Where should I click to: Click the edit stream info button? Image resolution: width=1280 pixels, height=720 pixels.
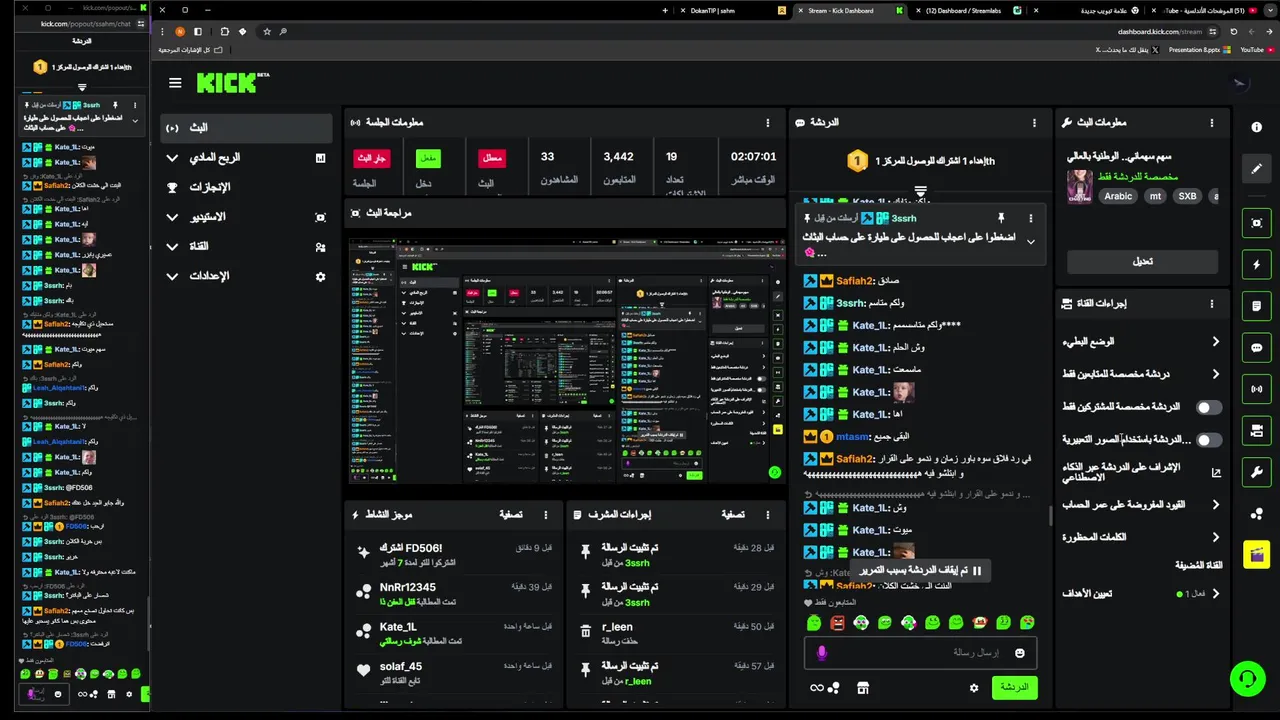pyautogui.click(x=1142, y=261)
